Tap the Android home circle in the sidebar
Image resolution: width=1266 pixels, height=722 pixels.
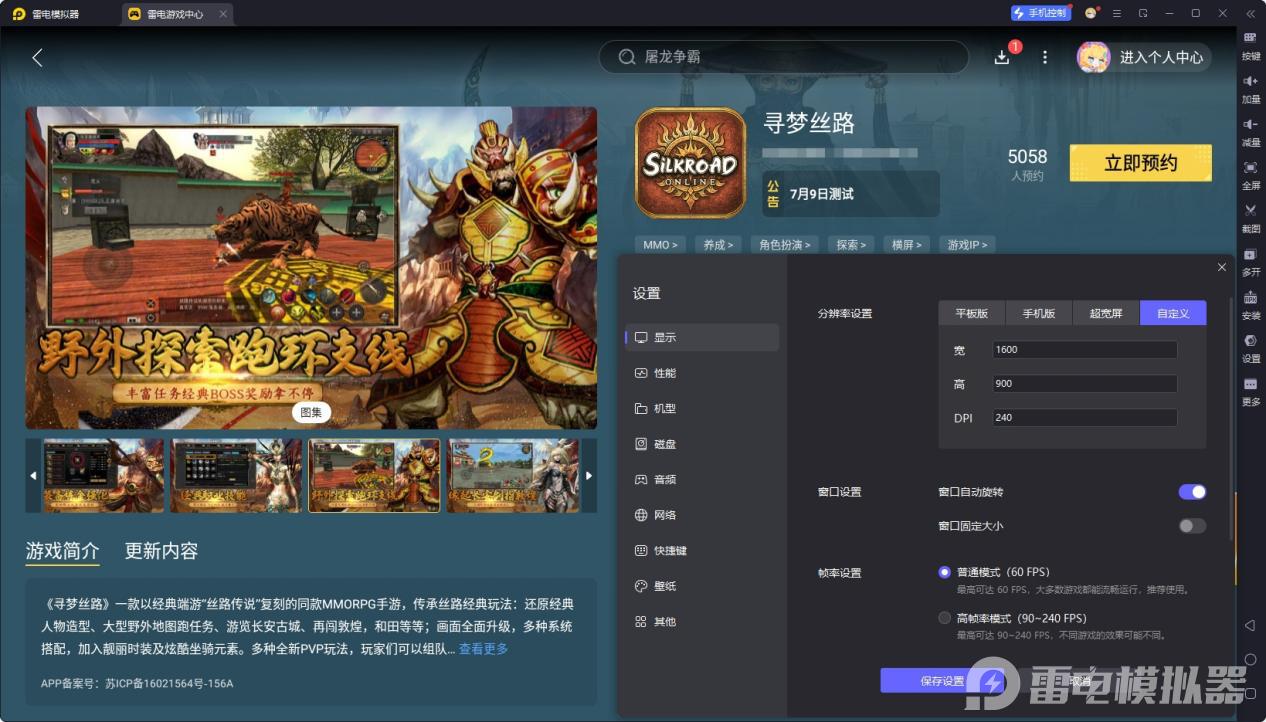[x=1250, y=660]
